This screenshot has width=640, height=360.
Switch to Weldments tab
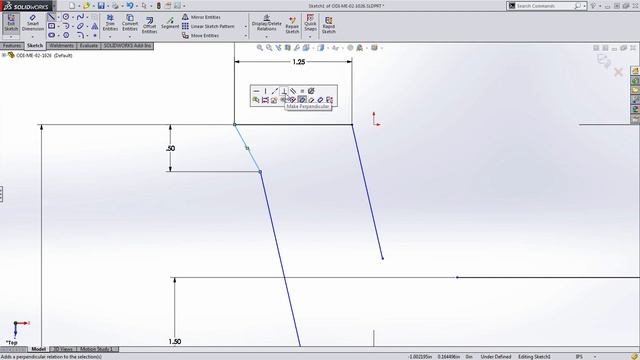point(62,46)
